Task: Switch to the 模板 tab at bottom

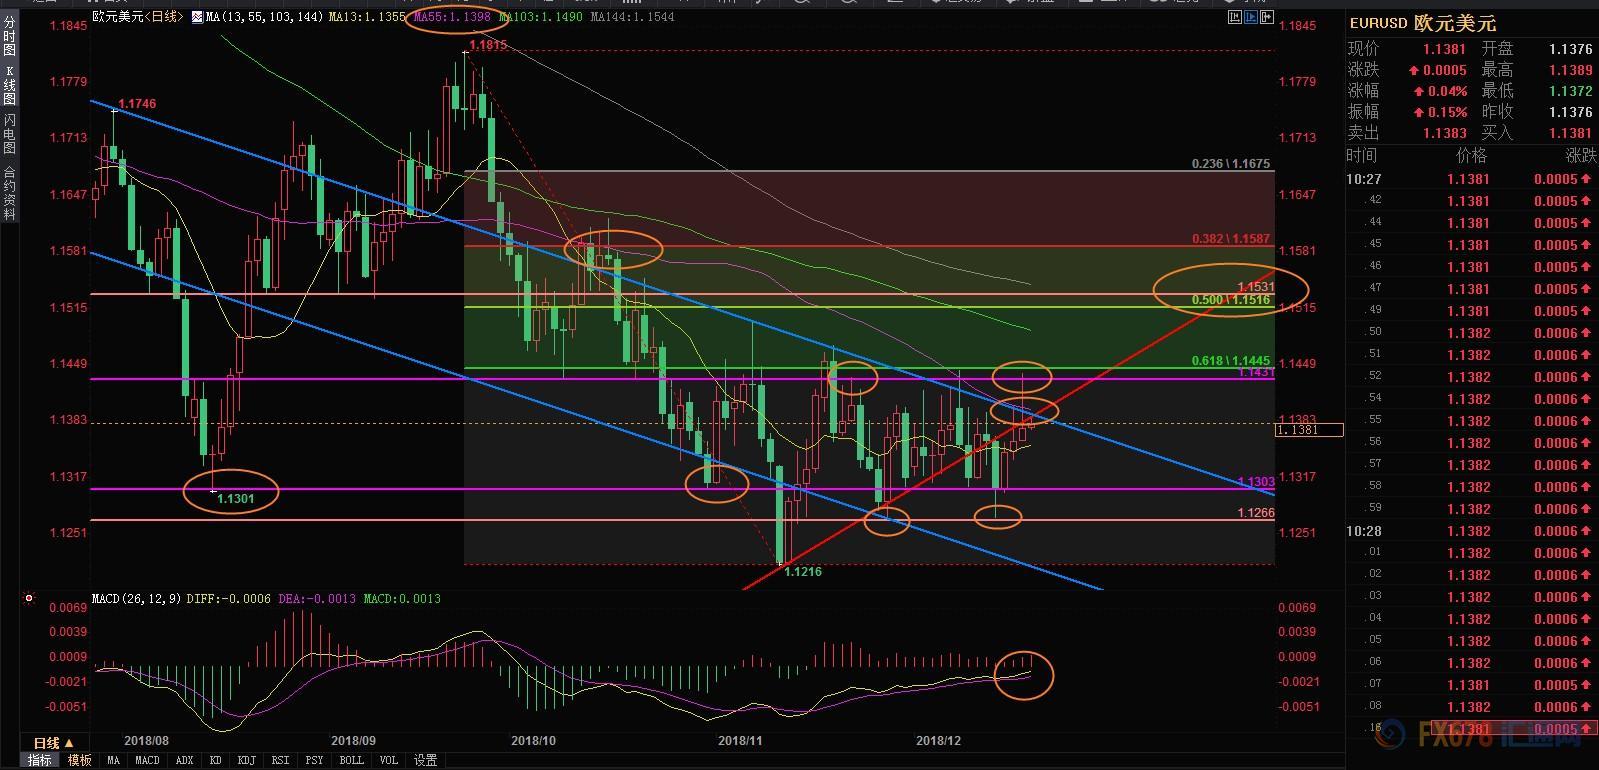Action: click(x=79, y=760)
